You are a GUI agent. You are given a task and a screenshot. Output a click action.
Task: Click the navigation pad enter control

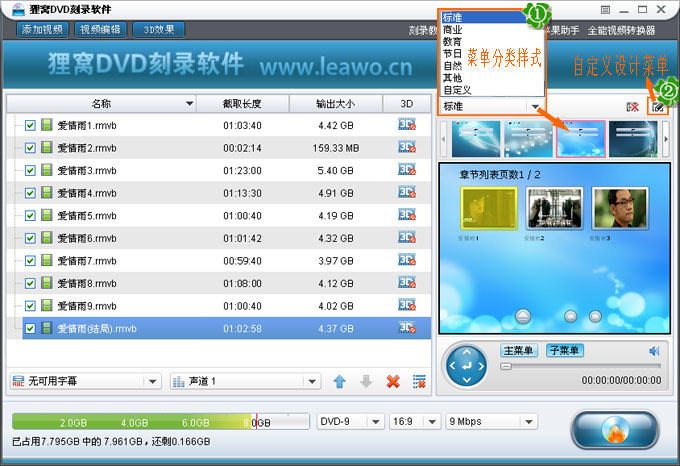click(467, 366)
